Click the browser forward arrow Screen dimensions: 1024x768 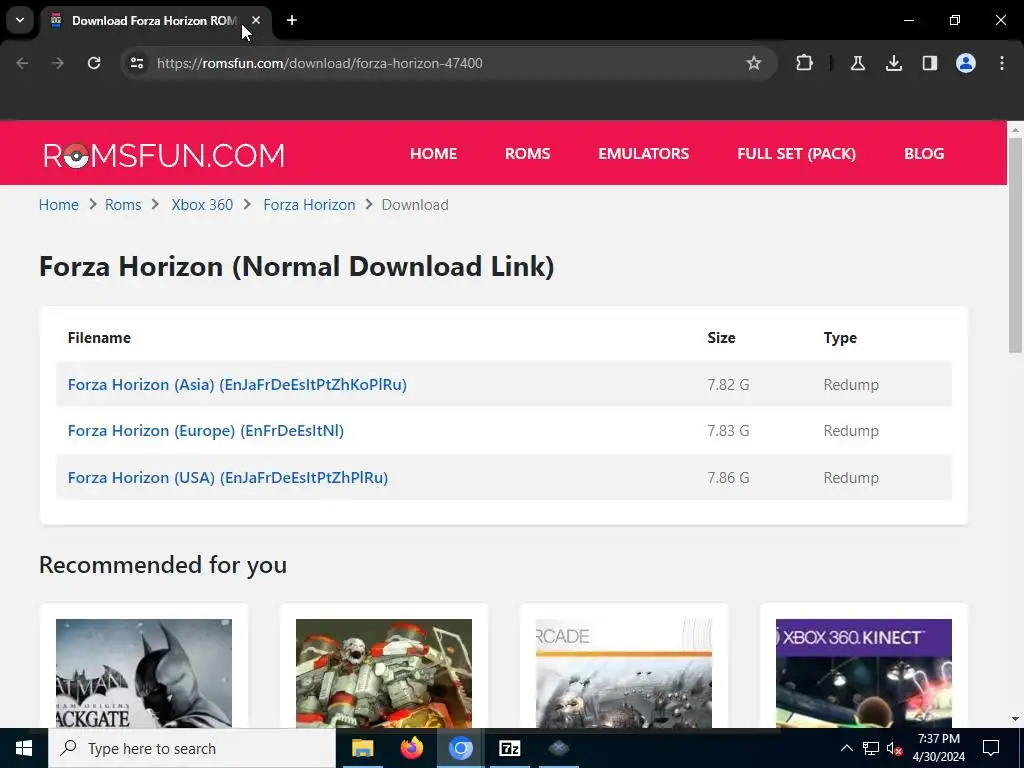click(58, 63)
